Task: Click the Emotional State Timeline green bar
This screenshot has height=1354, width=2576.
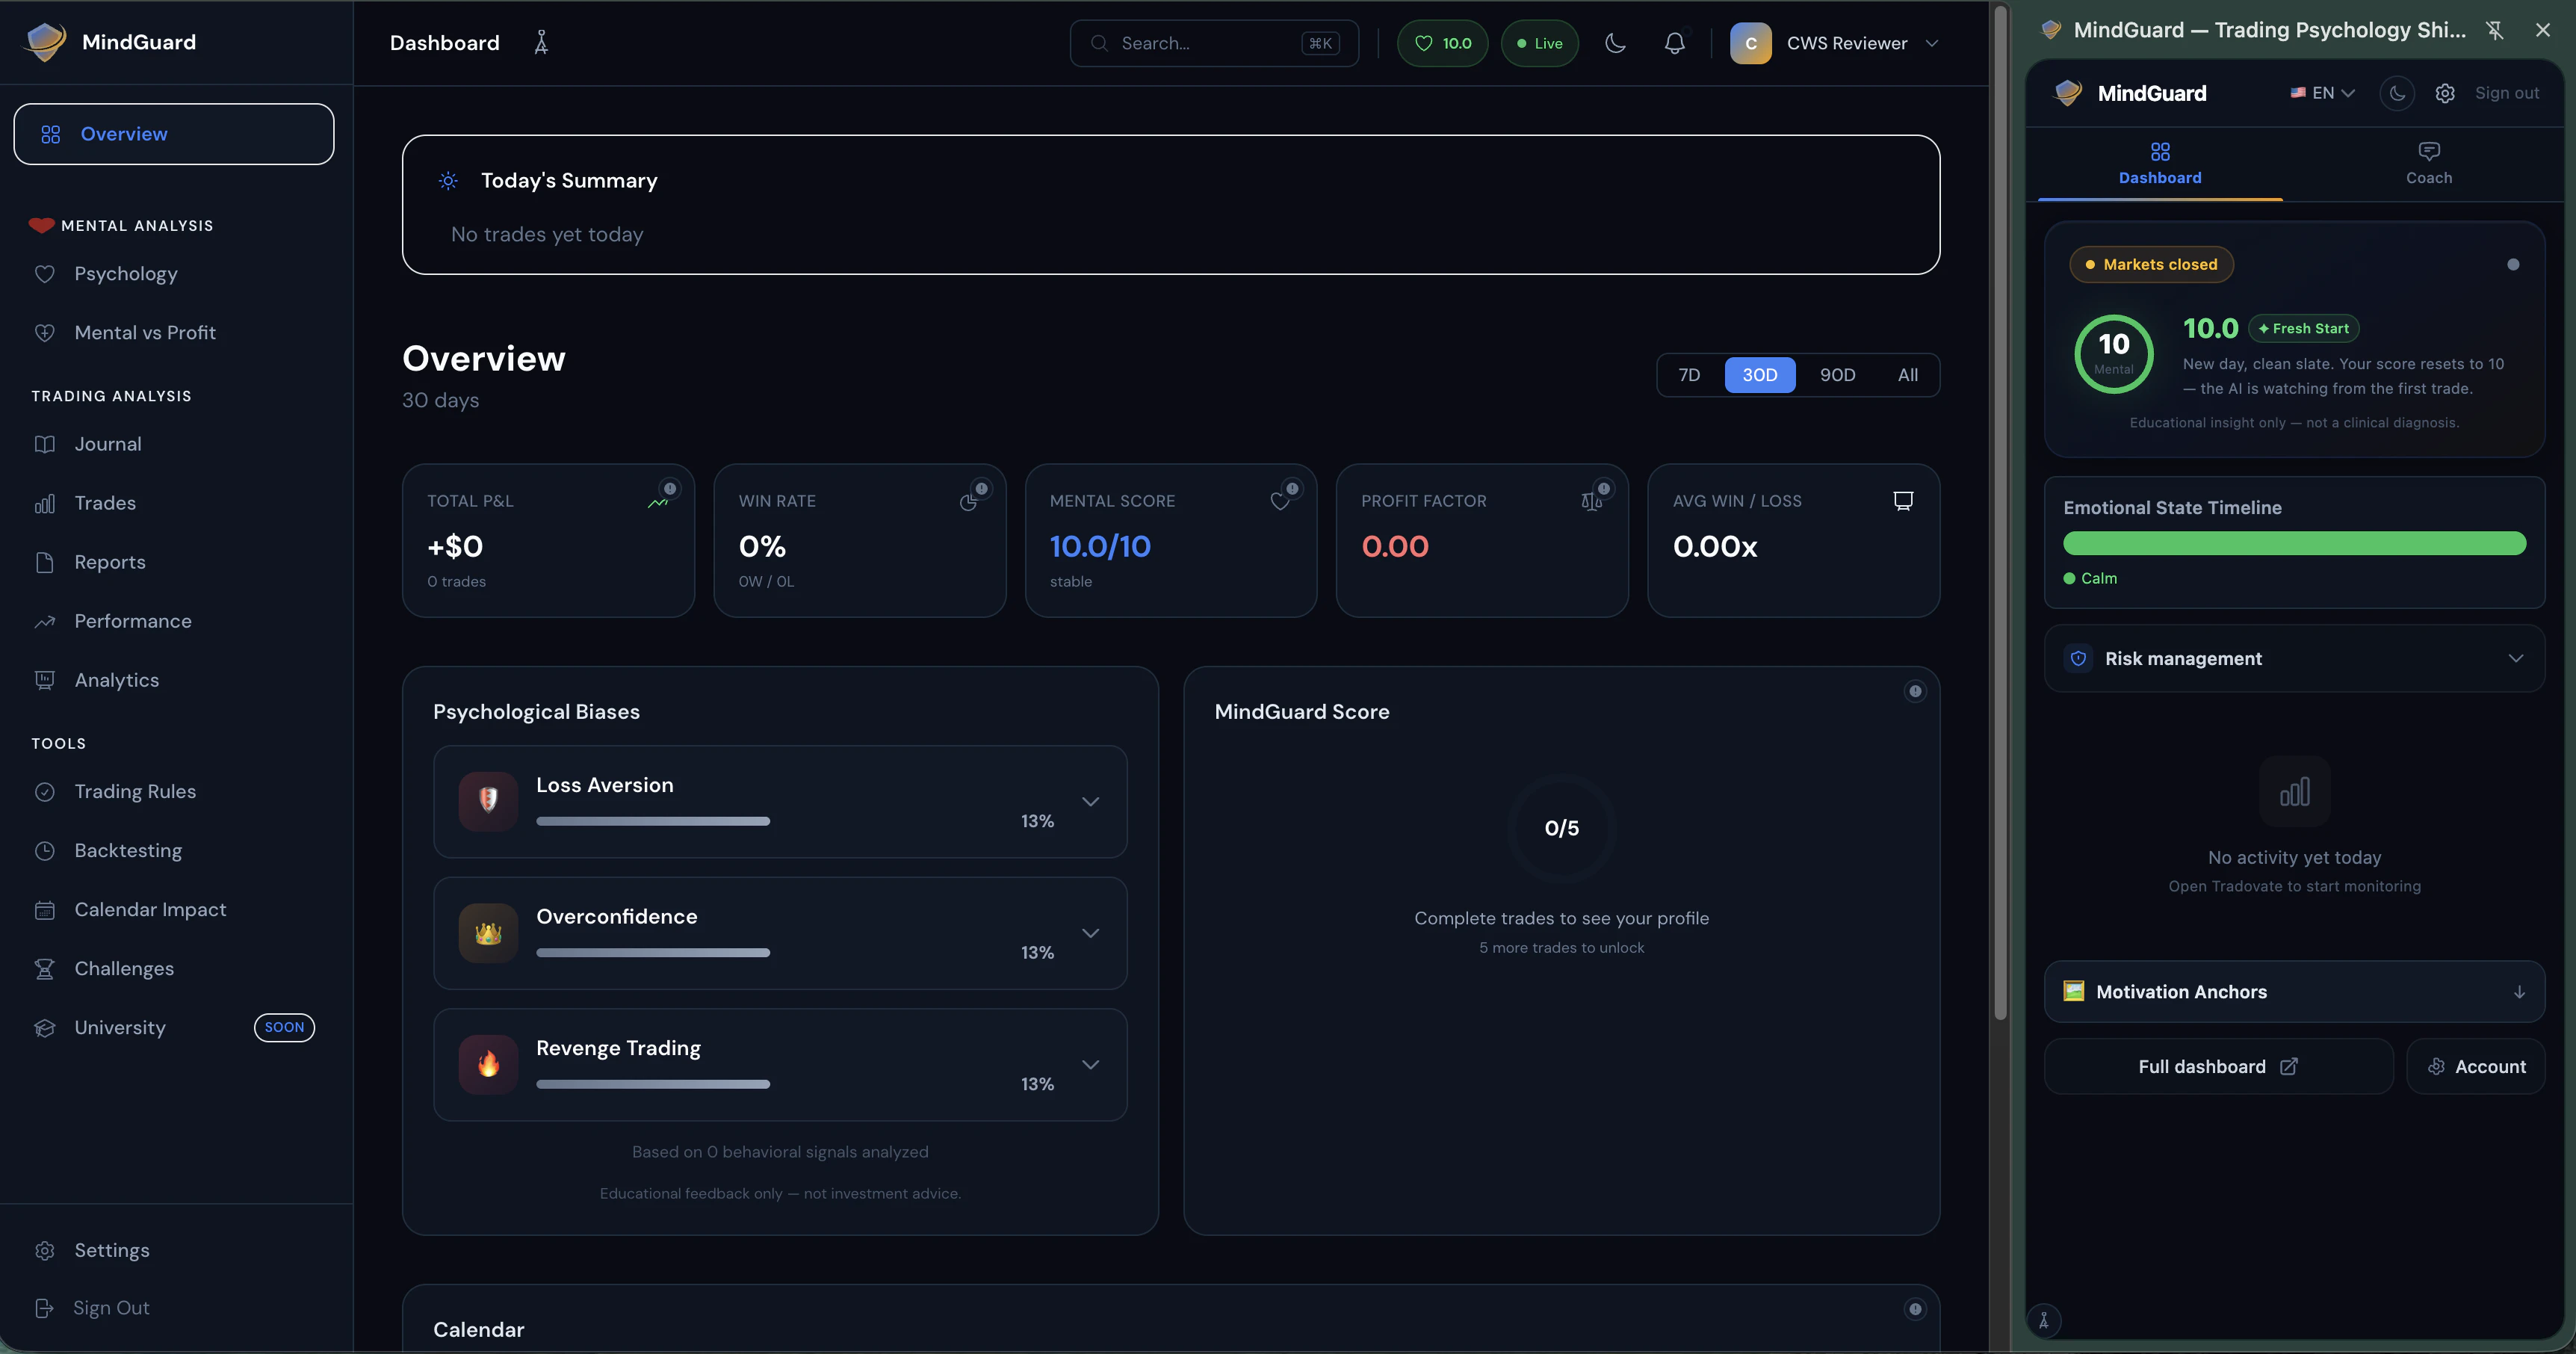Action: pyautogui.click(x=2294, y=543)
